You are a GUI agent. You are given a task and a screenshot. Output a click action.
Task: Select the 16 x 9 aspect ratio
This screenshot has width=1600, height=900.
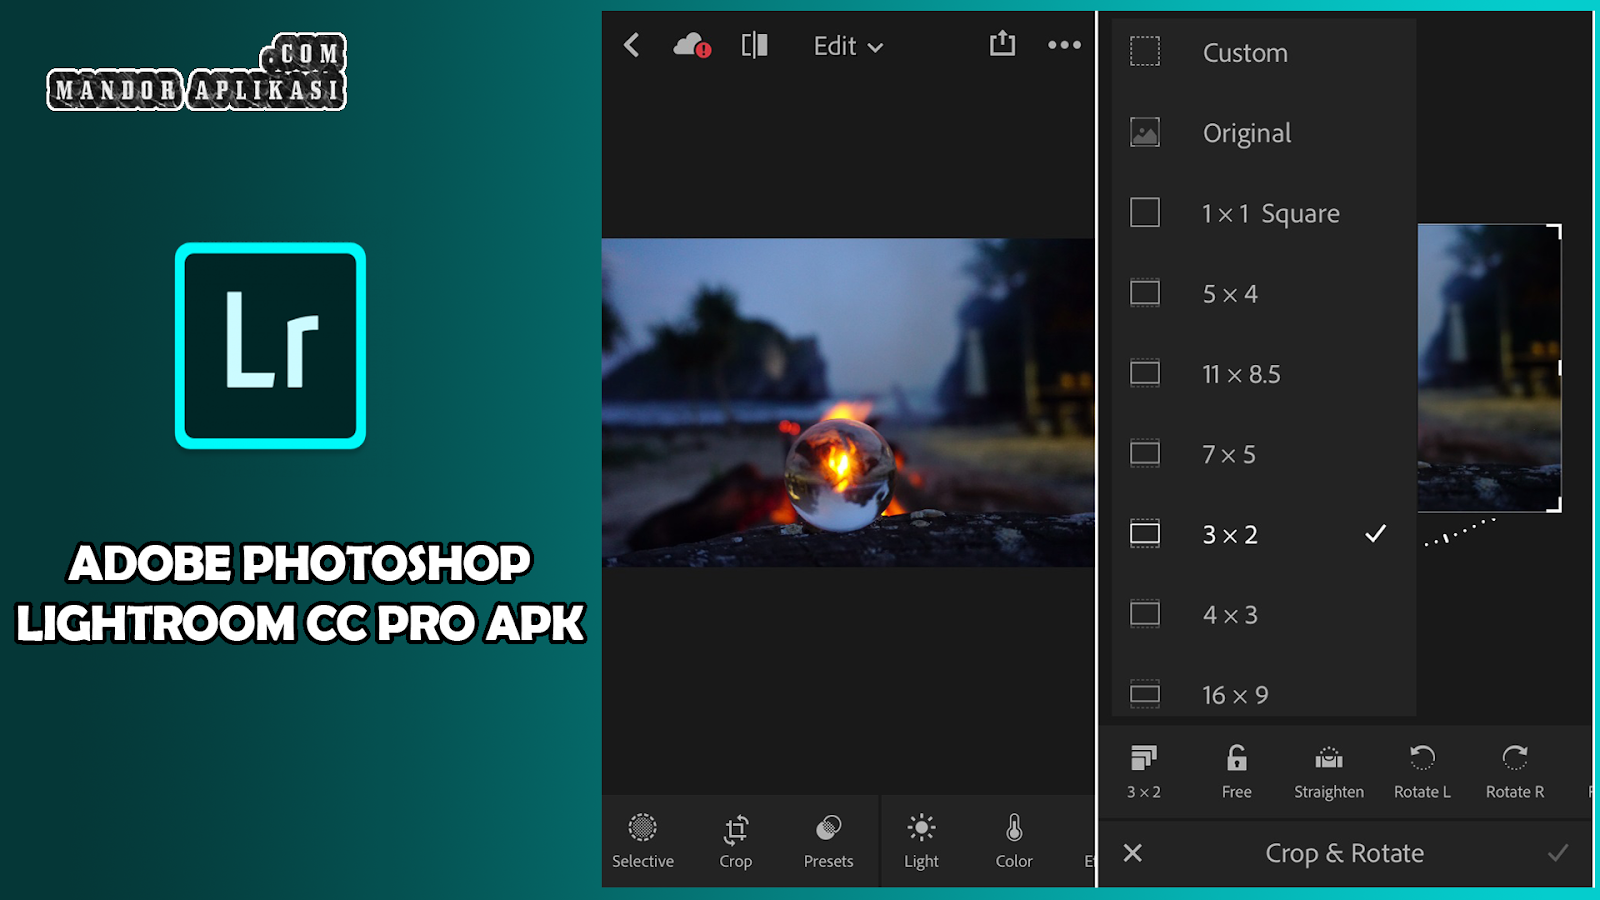point(1264,694)
